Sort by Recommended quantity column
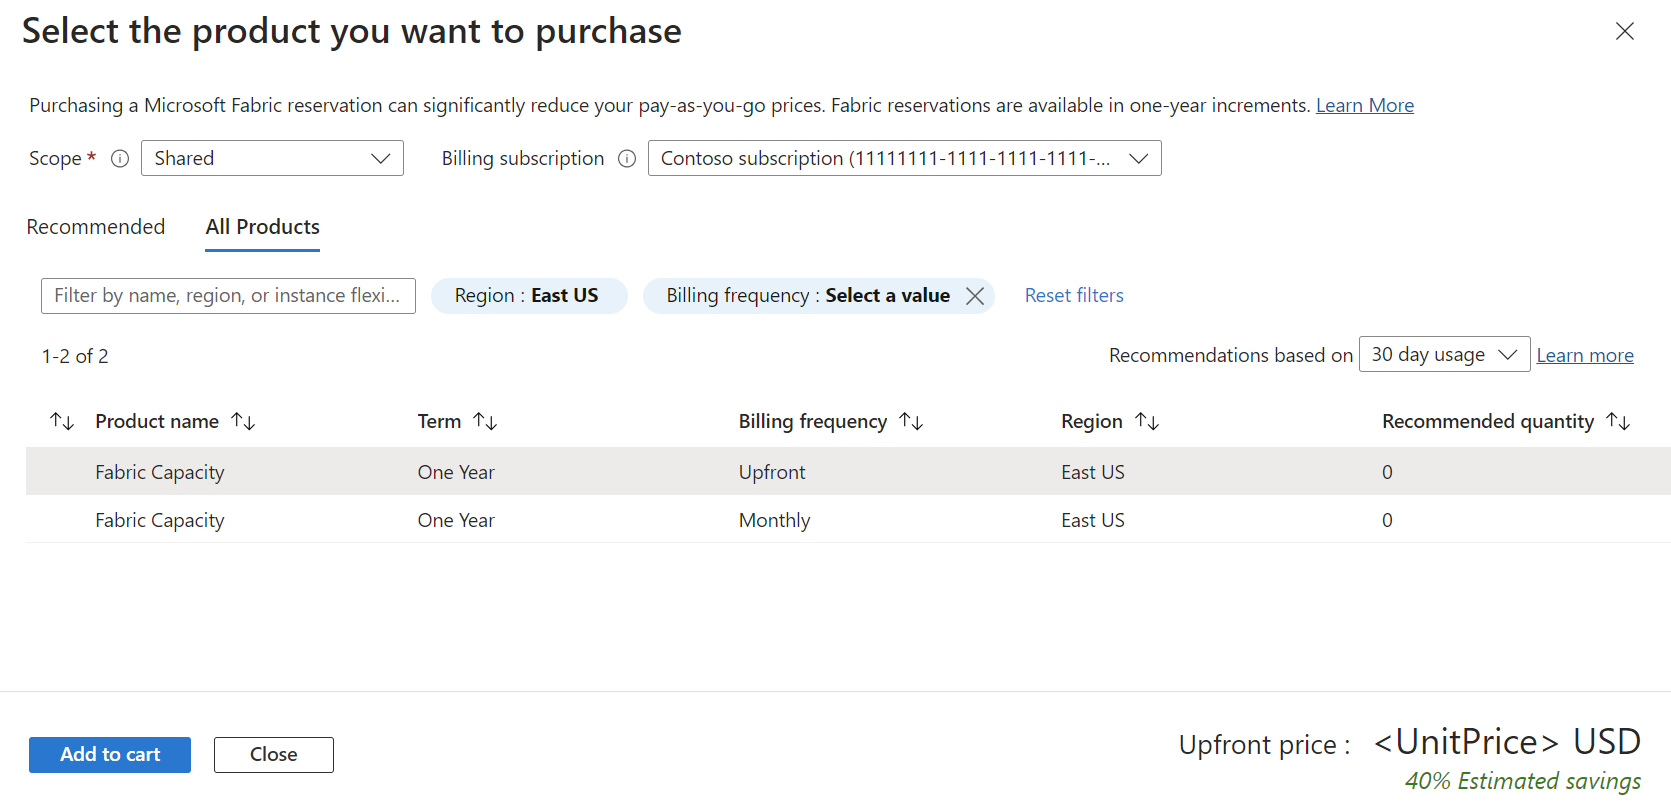1671x802 pixels. click(x=1618, y=422)
